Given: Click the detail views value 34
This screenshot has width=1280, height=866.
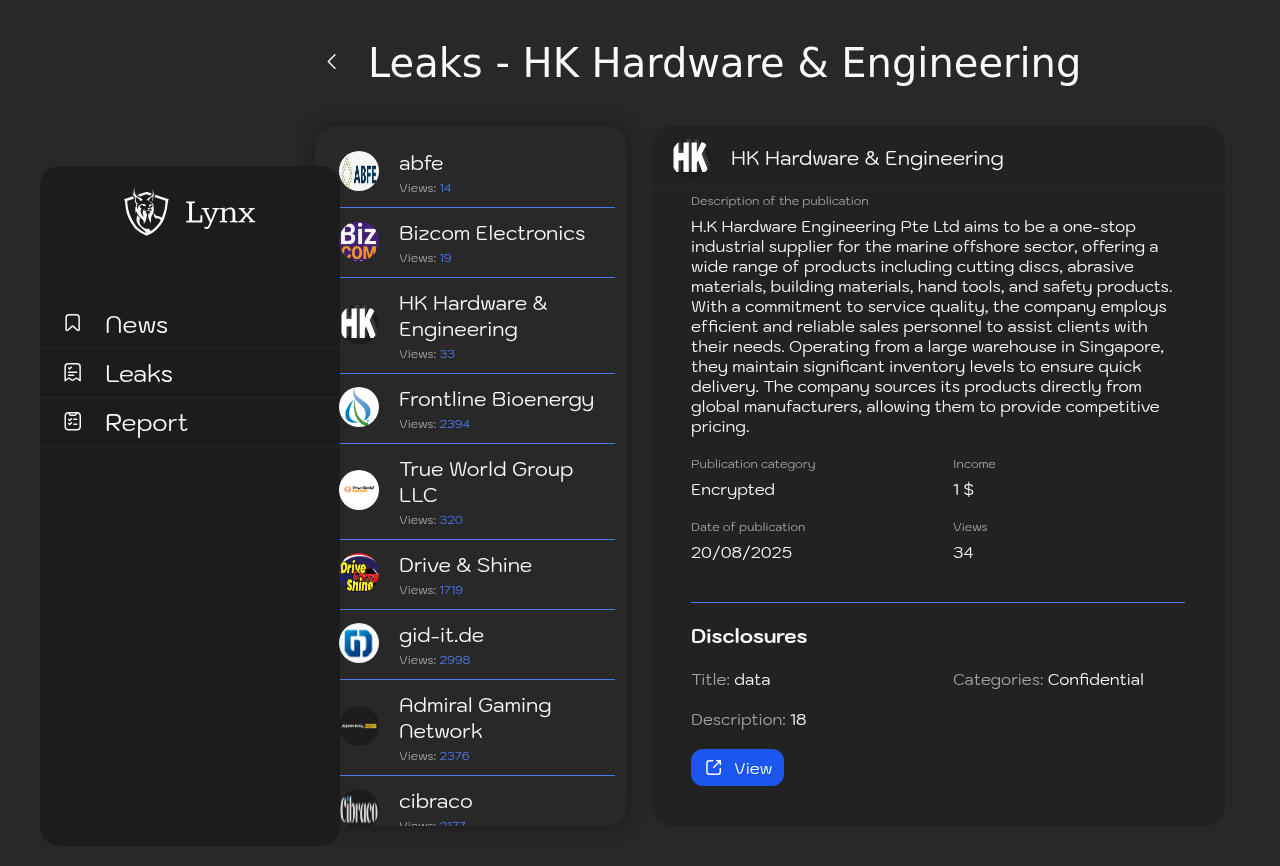Looking at the screenshot, I should [963, 552].
